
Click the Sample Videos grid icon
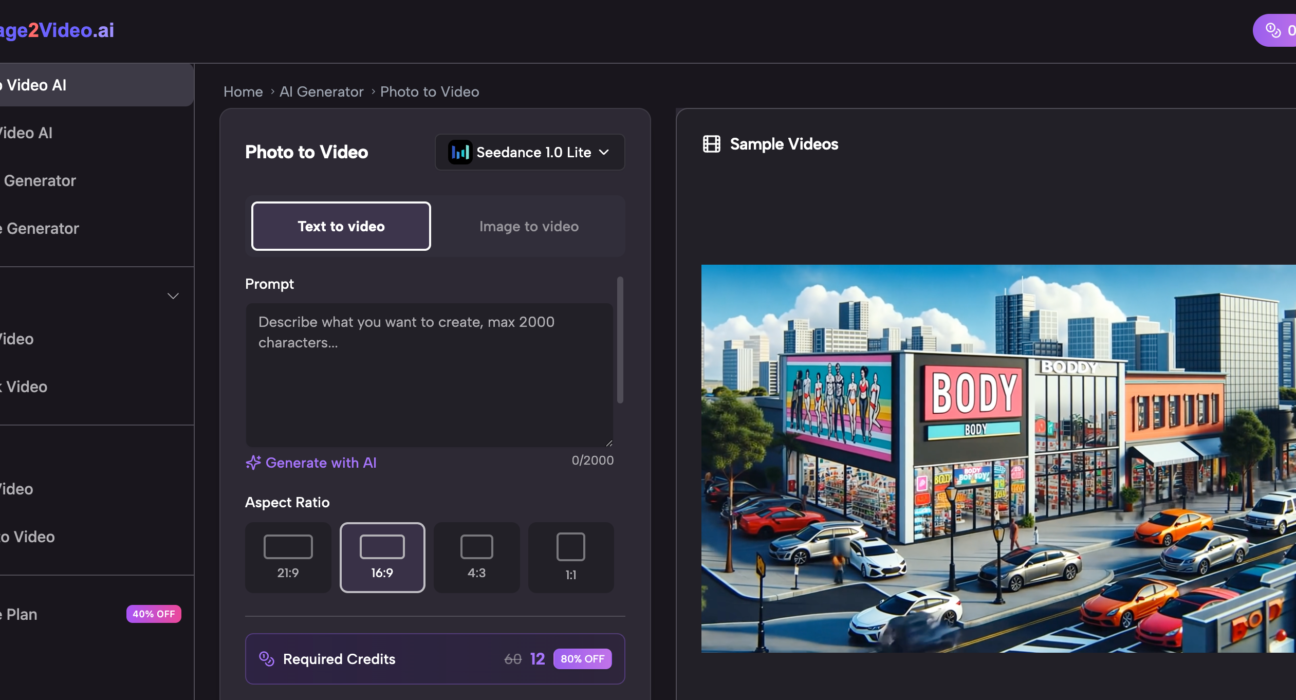[711, 143]
